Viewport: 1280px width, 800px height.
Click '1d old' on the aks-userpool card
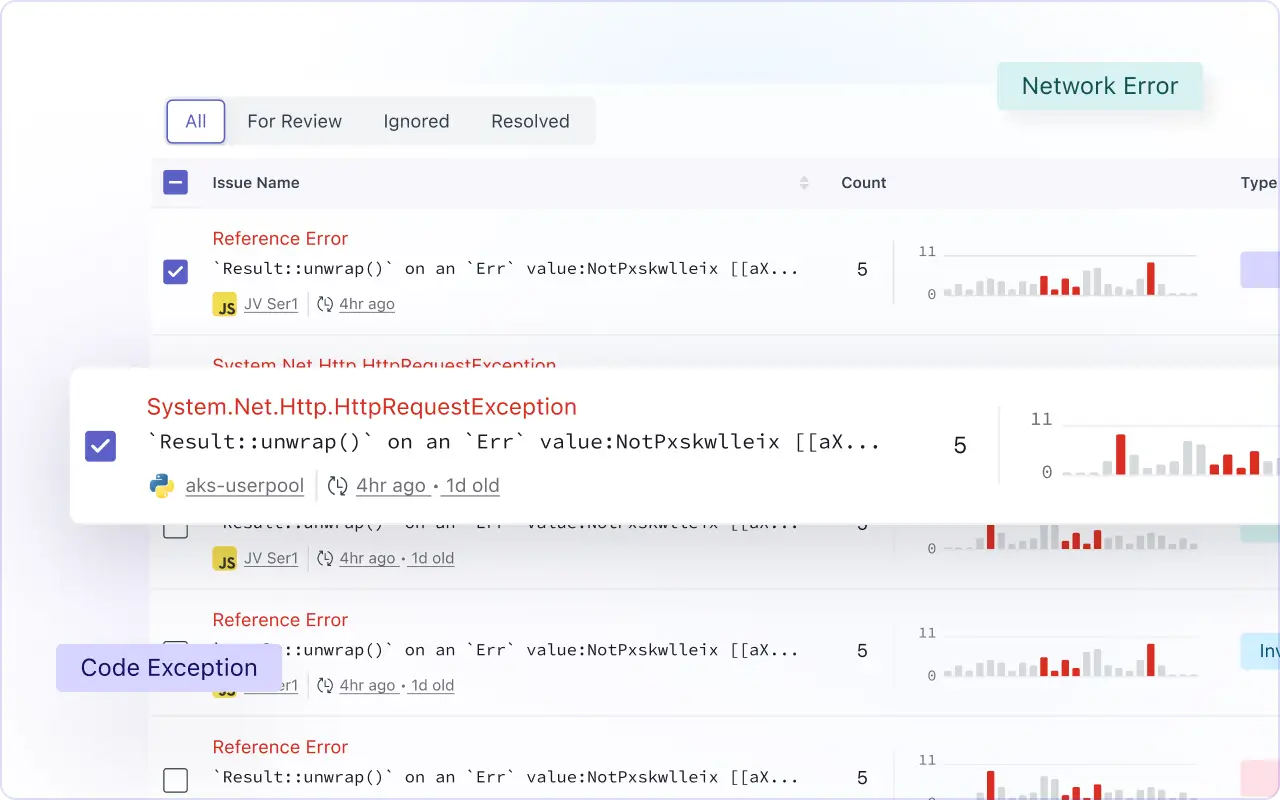(x=473, y=486)
